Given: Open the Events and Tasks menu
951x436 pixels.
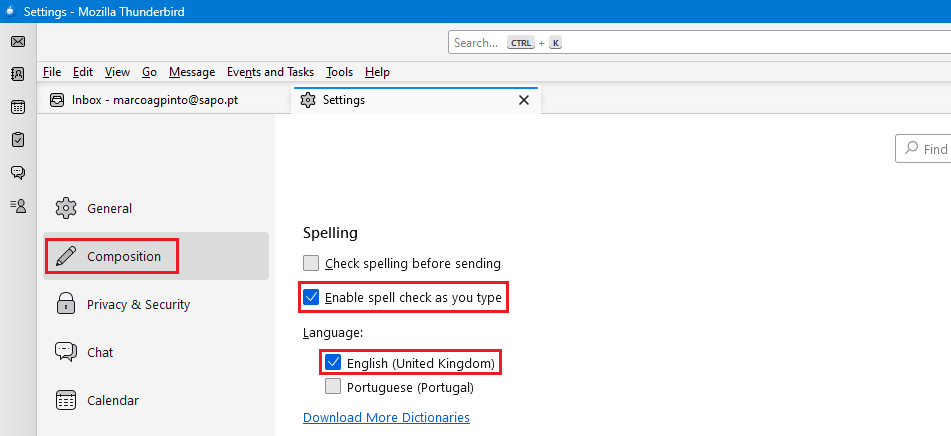Looking at the screenshot, I should click(271, 72).
